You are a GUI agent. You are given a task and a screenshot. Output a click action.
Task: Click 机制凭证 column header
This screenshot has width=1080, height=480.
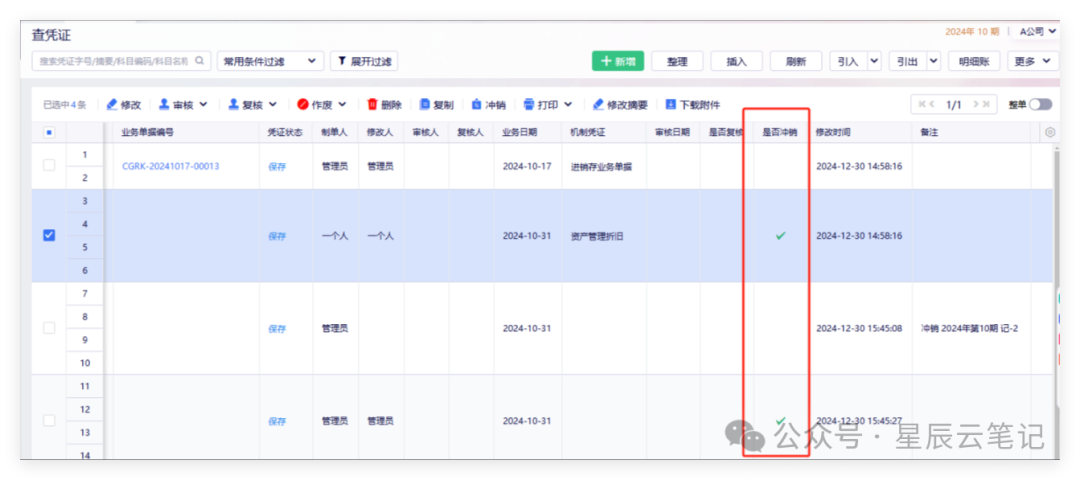tap(588, 132)
